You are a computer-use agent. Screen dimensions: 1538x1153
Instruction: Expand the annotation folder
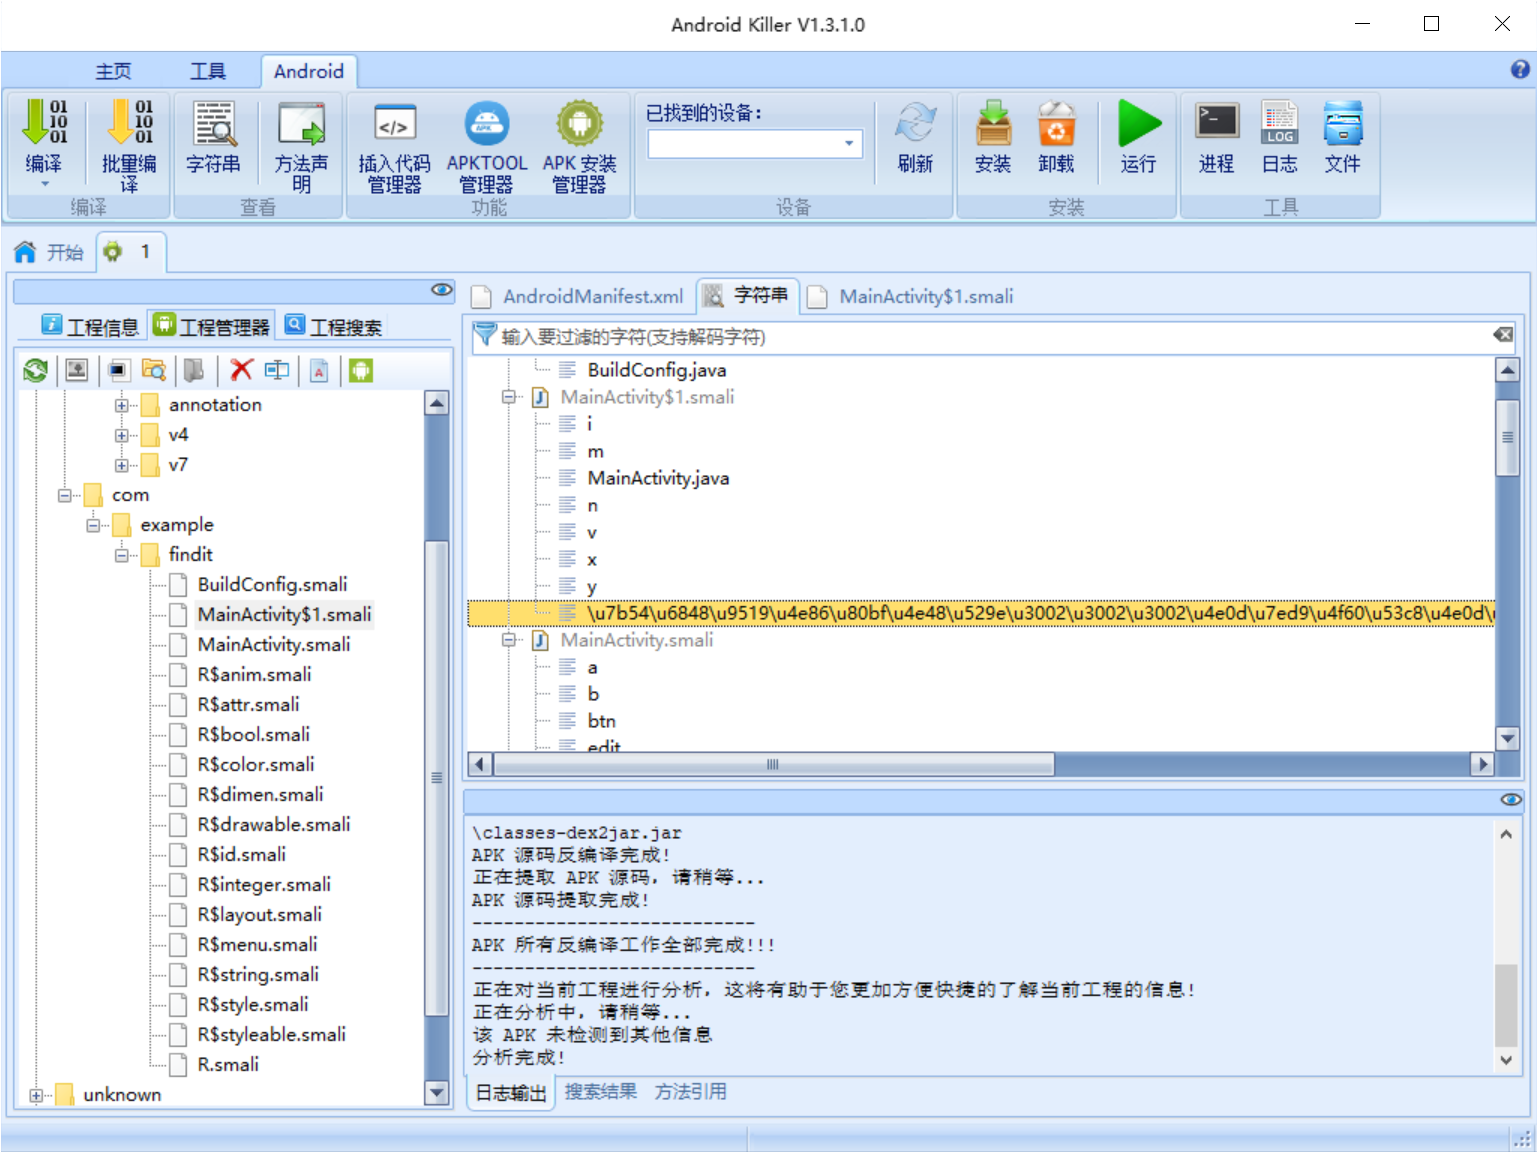tap(121, 405)
